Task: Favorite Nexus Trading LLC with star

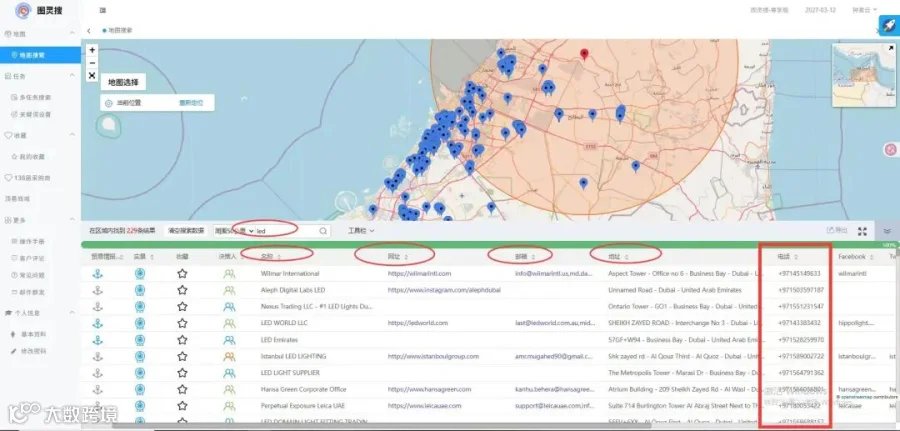Action: 182,306
